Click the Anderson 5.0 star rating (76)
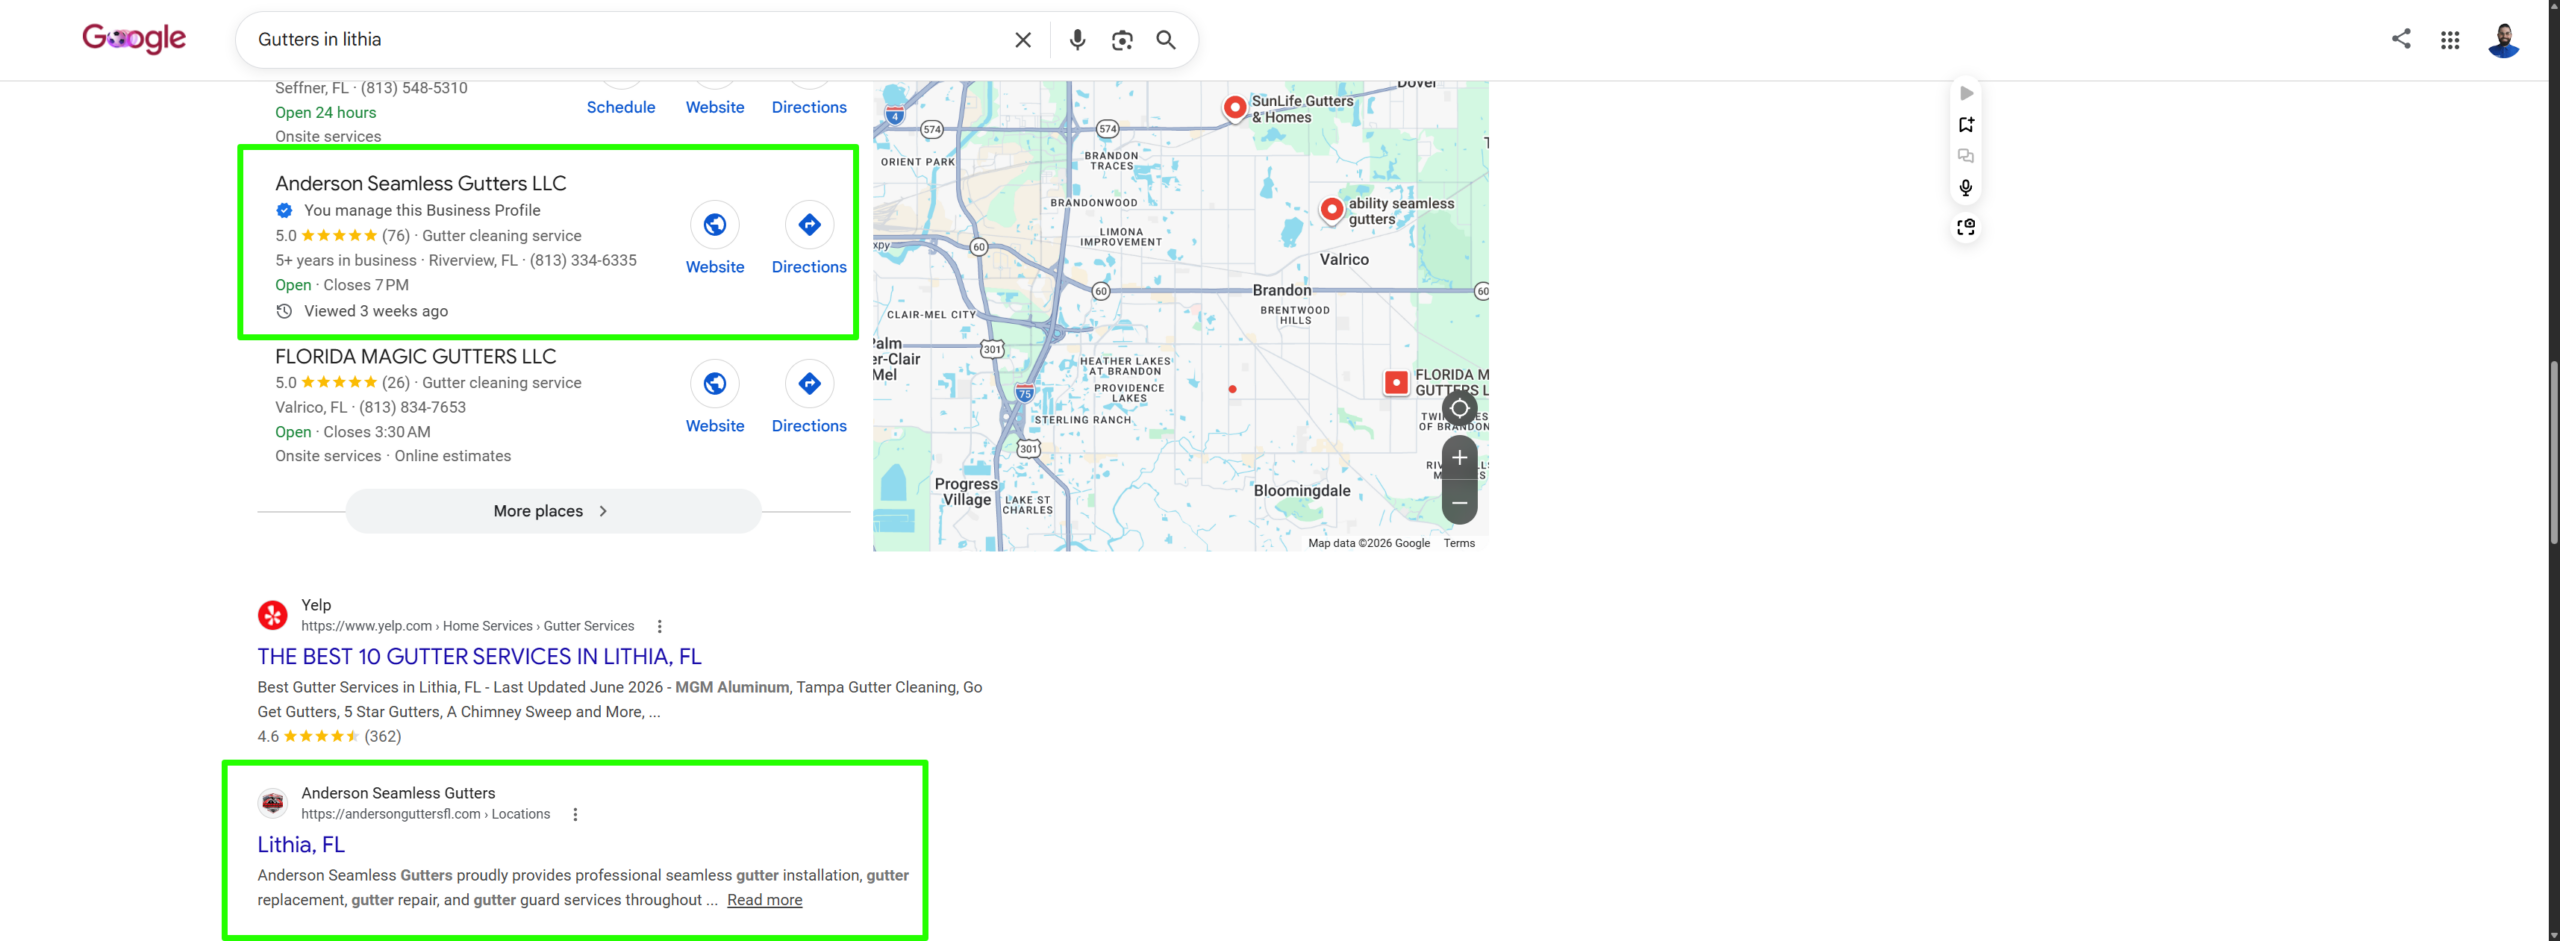 click(343, 236)
